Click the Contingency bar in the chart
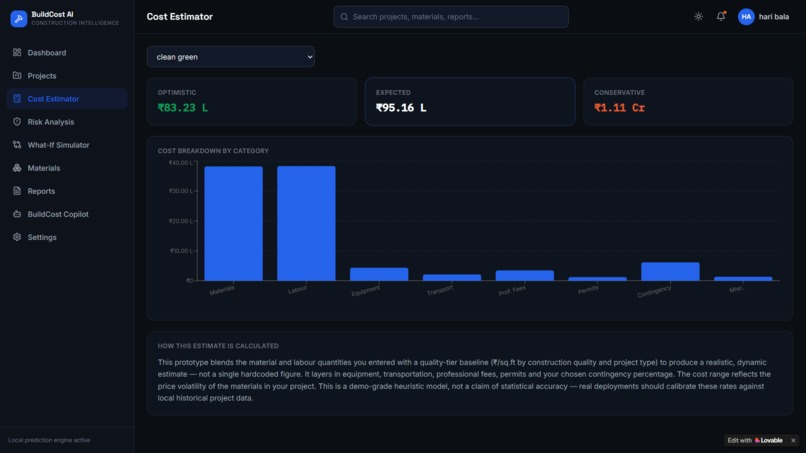The width and height of the screenshot is (806, 453). click(x=670, y=271)
